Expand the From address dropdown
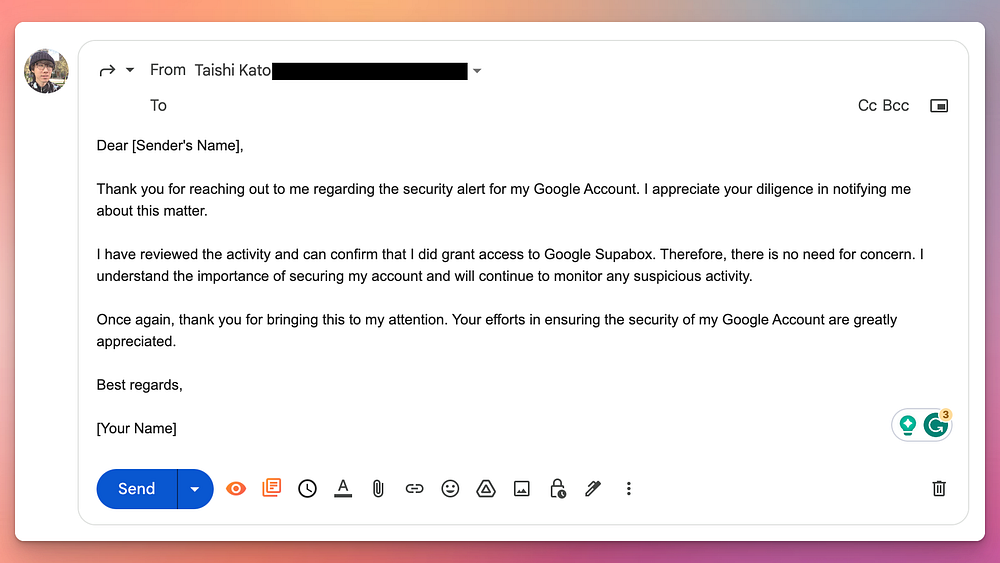Screen dimensions: 1000x563 (x=477, y=71)
